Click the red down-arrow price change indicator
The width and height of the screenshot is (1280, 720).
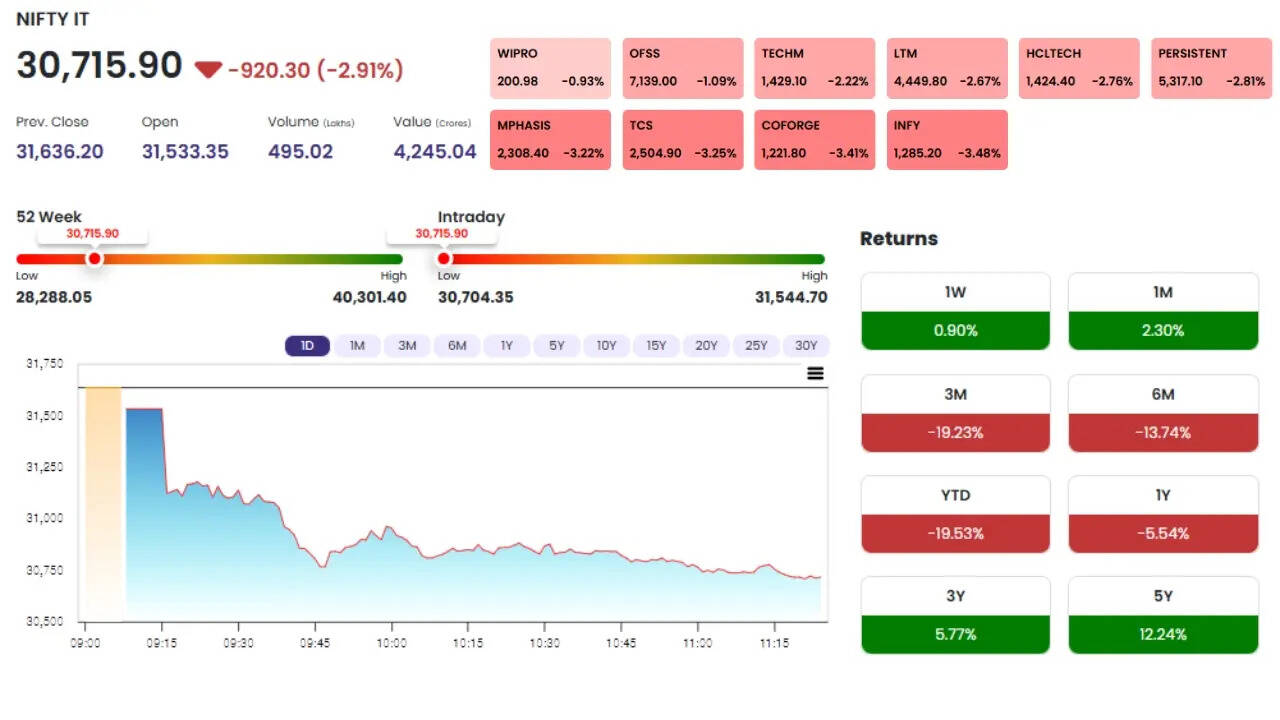pos(208,69)
